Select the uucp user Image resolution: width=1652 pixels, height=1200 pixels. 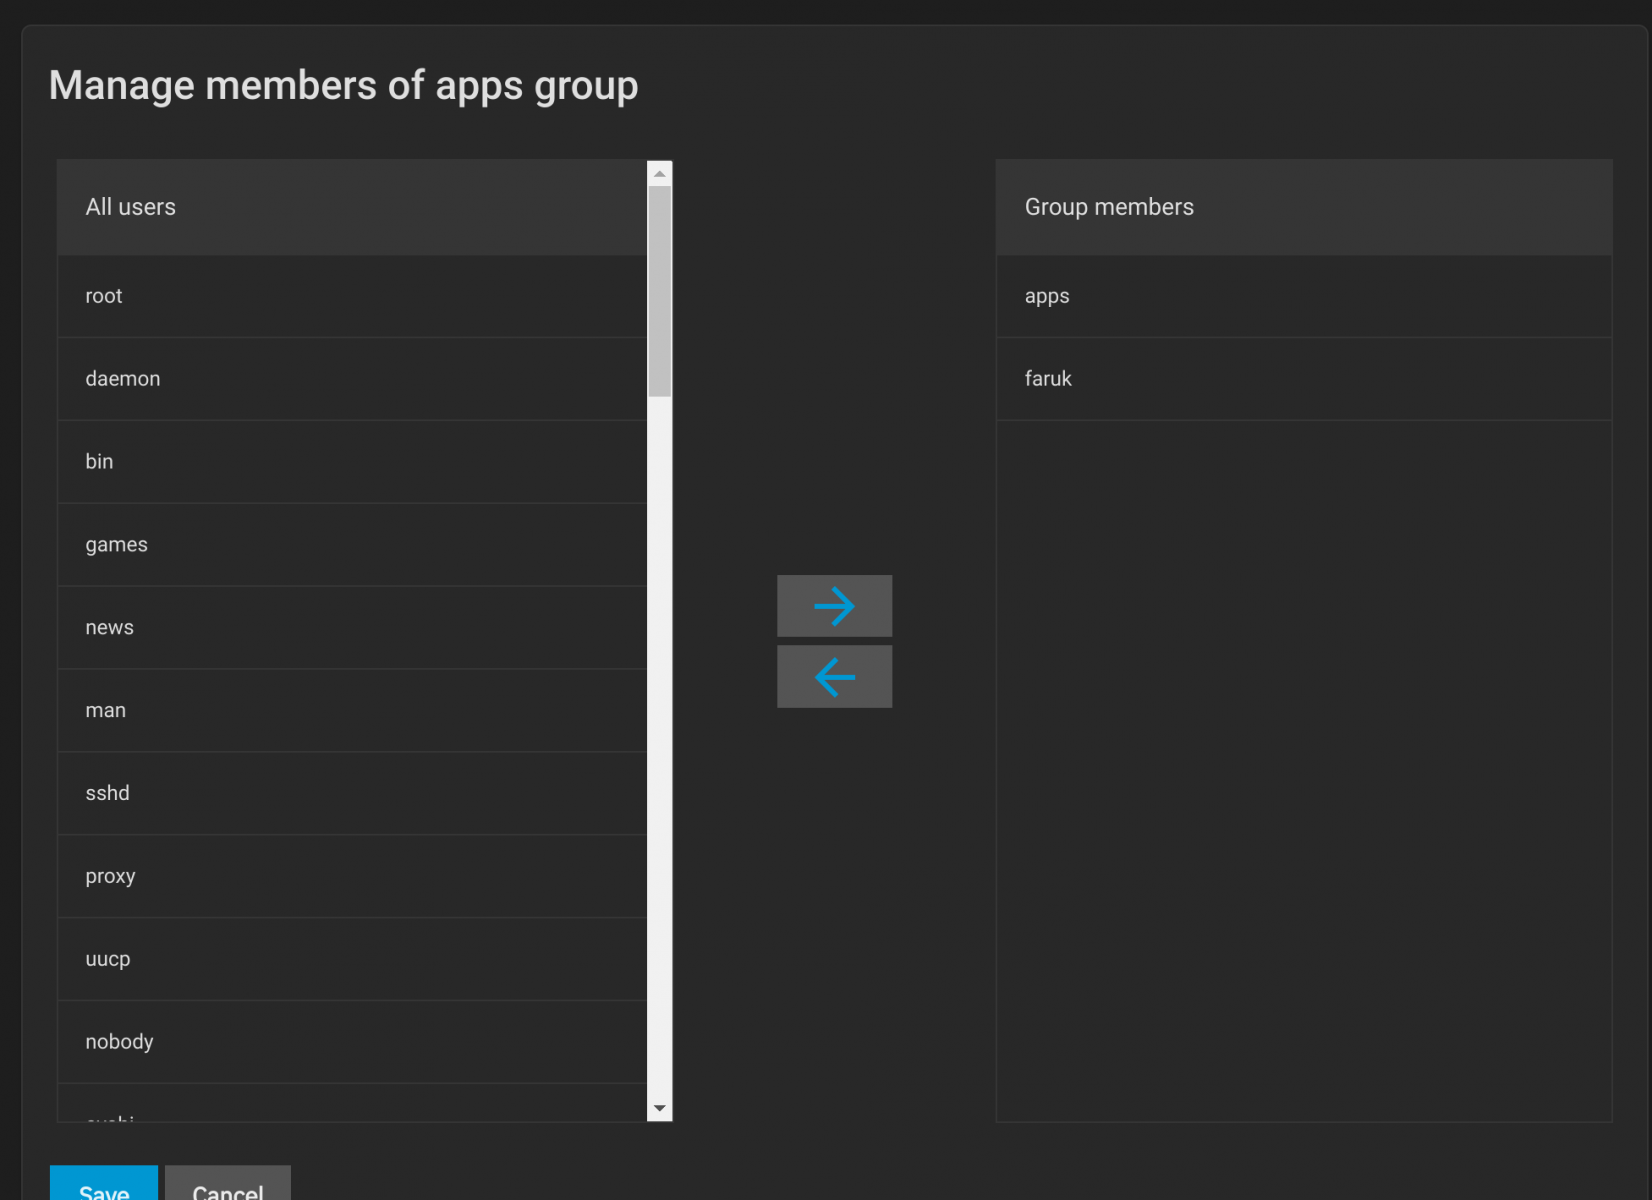pyautogui.click(x=352, y=960)
